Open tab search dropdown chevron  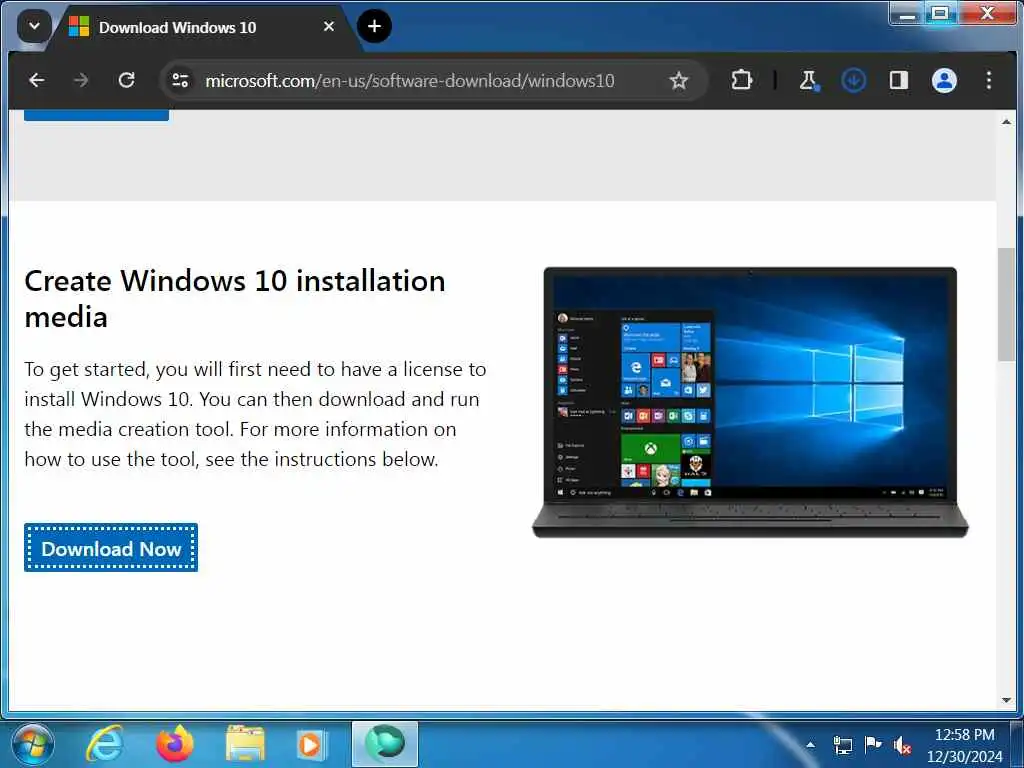pyautogui.click(x=34, y=27)
